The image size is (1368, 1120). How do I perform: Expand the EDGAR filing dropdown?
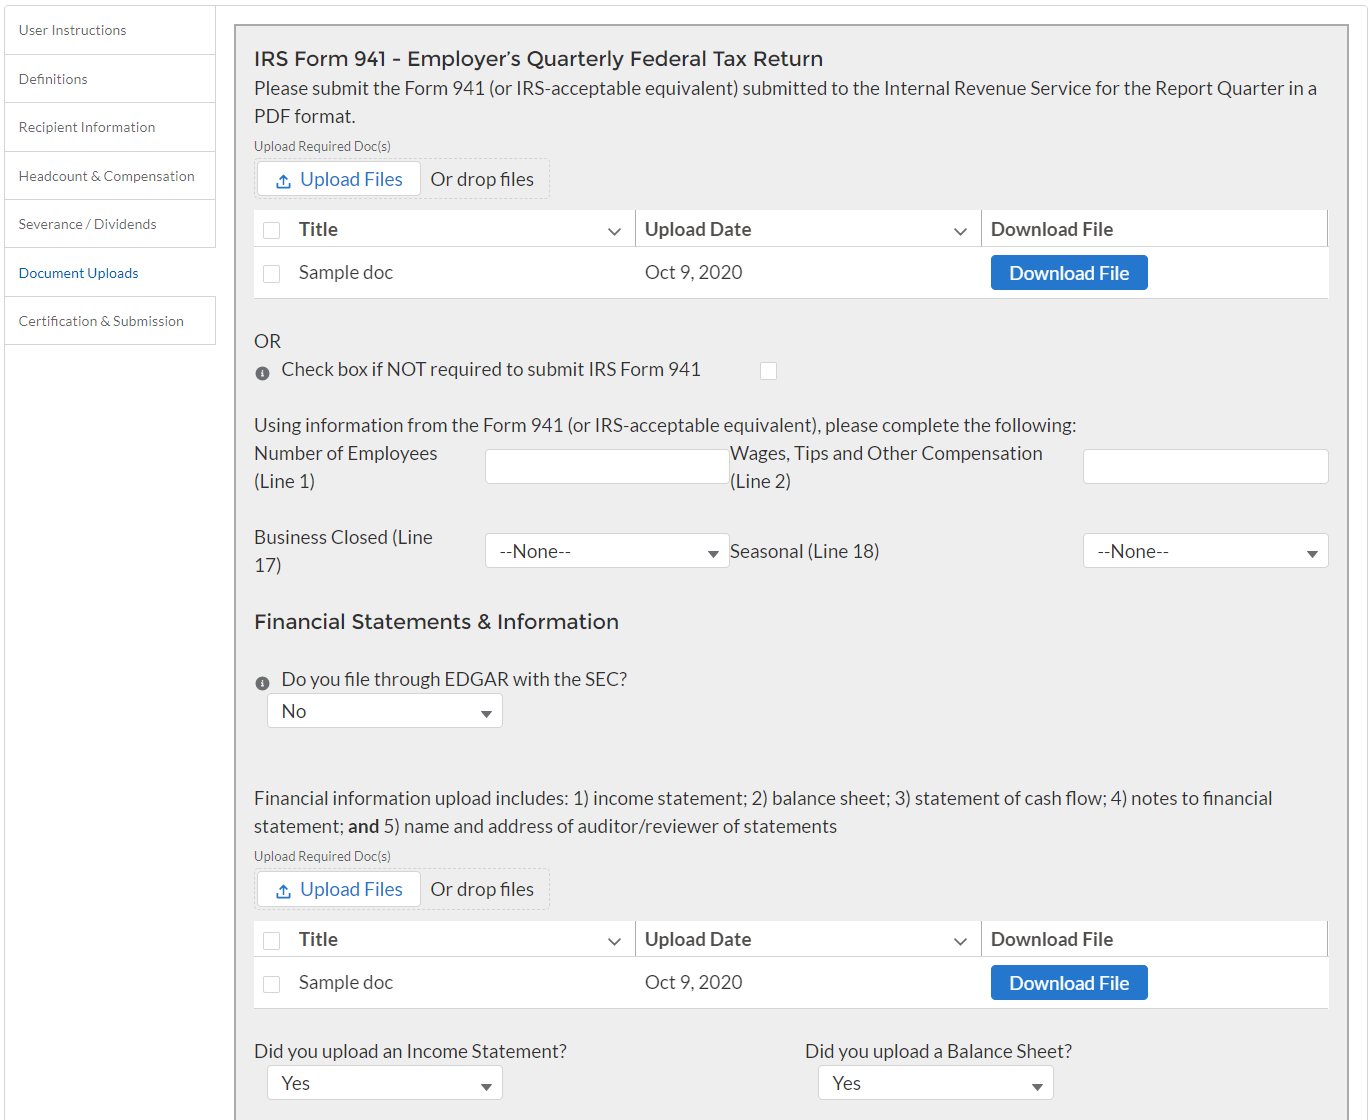(385, 712)
